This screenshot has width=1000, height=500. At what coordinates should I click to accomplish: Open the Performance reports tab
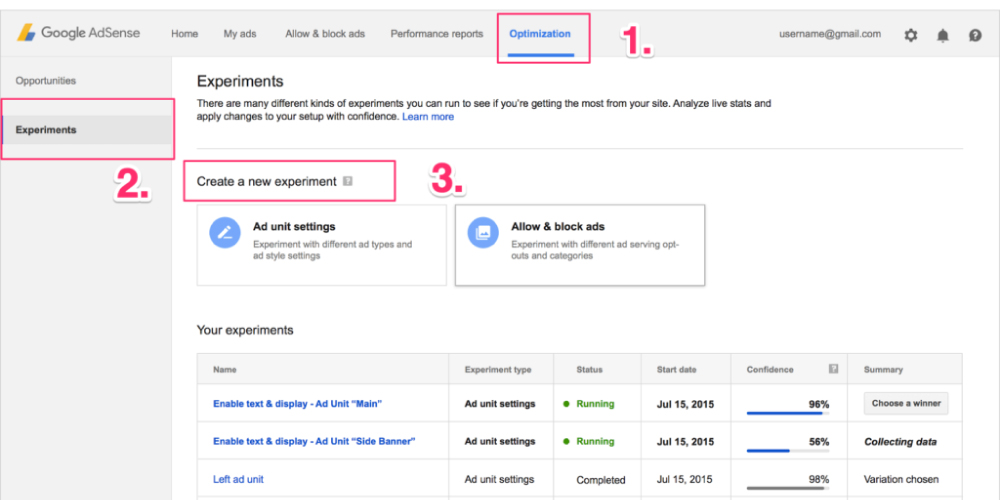436,34
